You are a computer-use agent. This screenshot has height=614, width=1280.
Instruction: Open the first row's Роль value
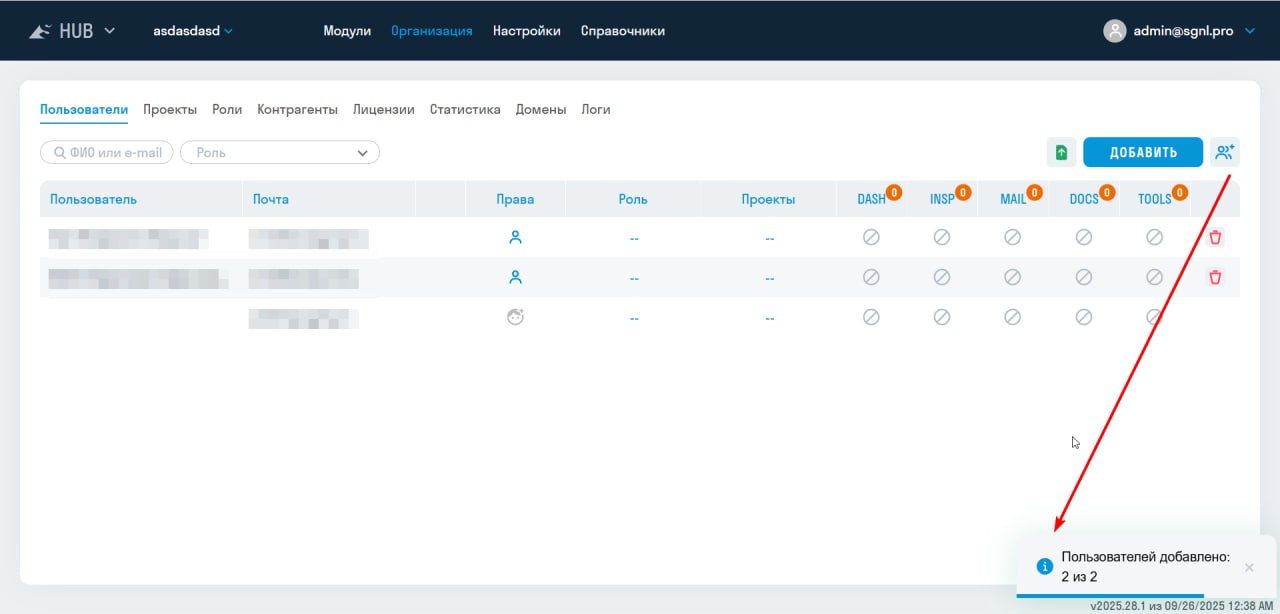tap(634, 238)
